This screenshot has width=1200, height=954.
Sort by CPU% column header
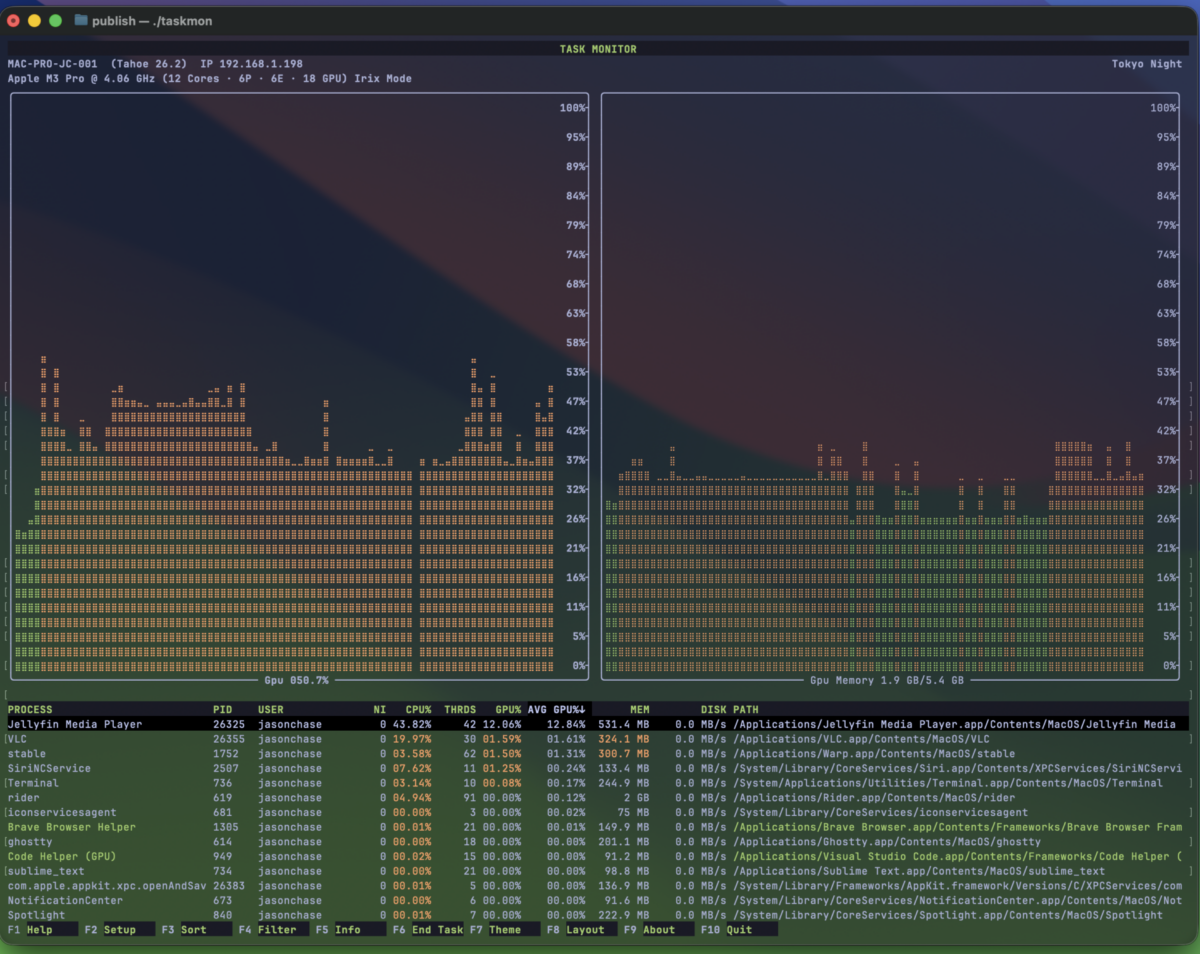point(419,710)
